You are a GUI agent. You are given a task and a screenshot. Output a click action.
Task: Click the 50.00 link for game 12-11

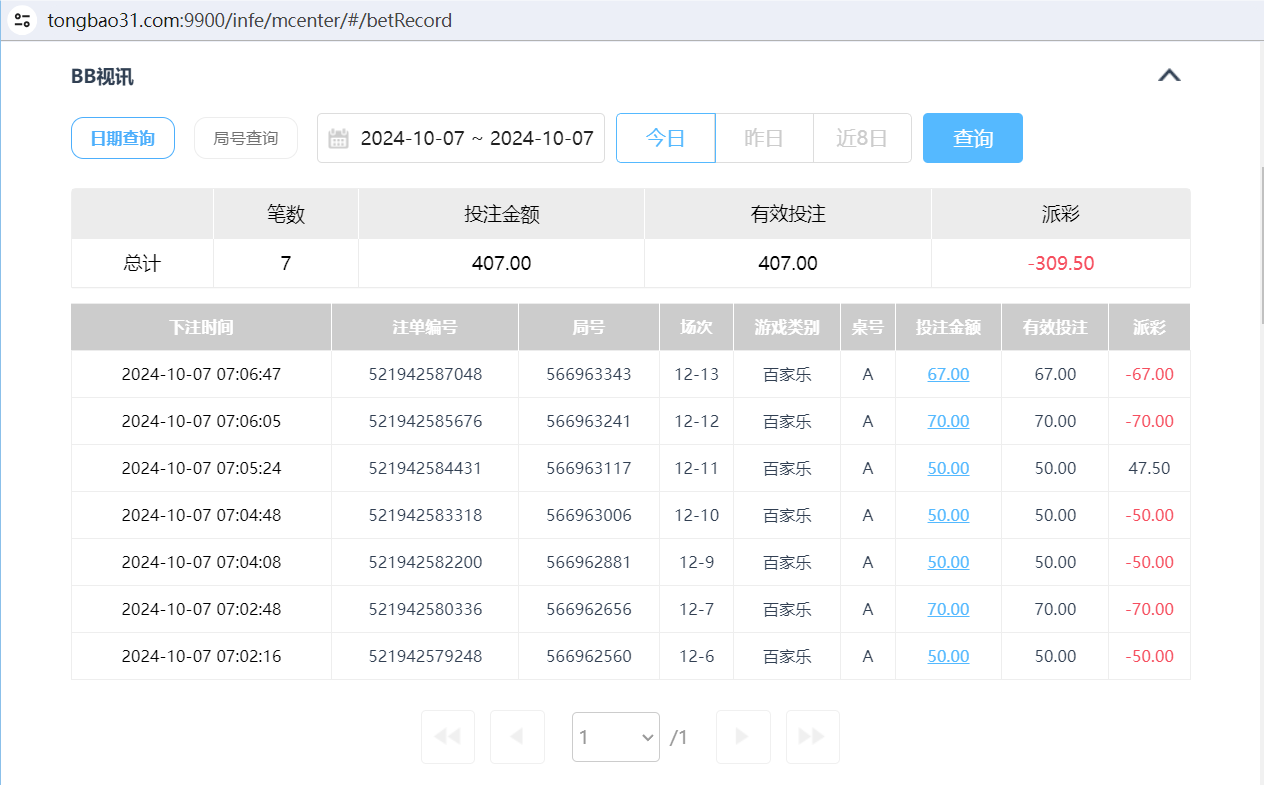point(947,468)
